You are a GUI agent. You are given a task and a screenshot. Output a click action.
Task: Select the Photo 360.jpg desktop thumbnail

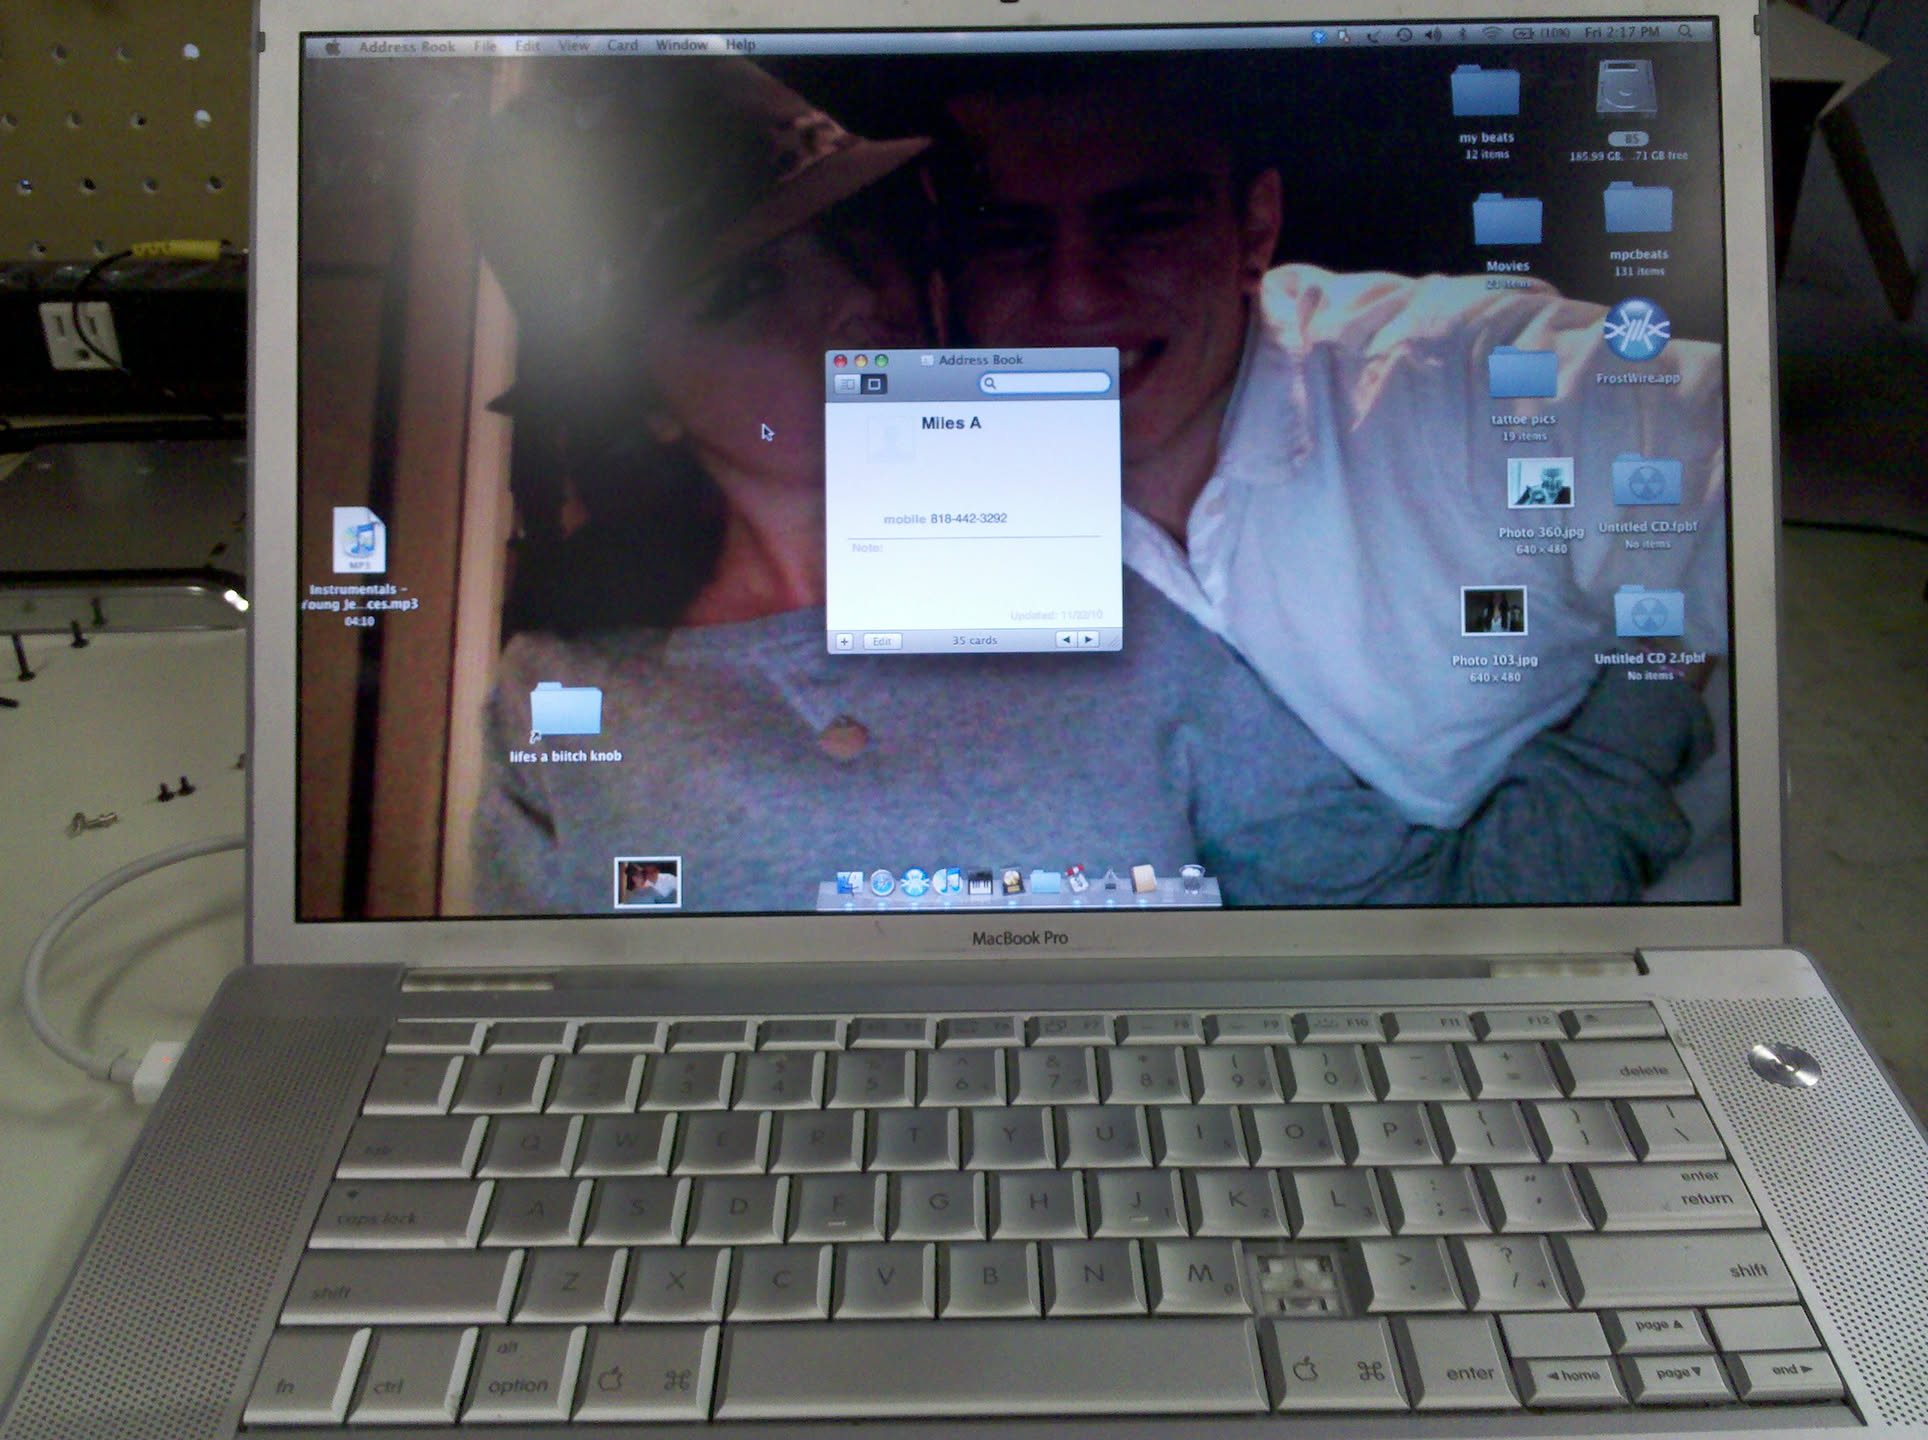(1540, 484)
